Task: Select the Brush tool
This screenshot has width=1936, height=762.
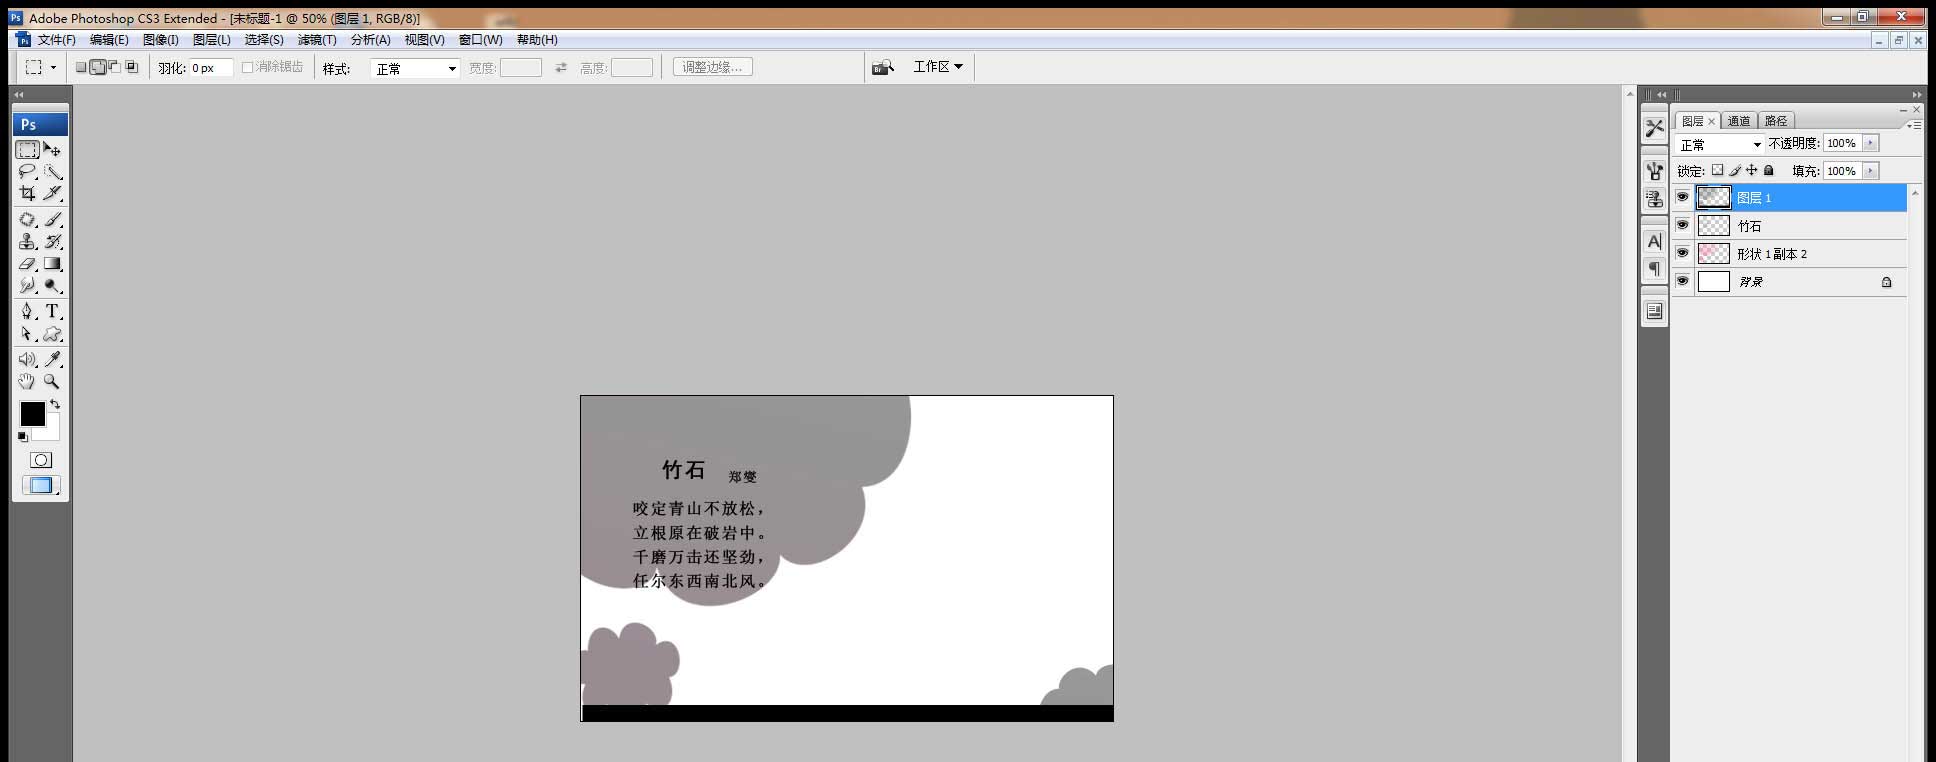Action: pyautogui.click(x=53, y=219)
